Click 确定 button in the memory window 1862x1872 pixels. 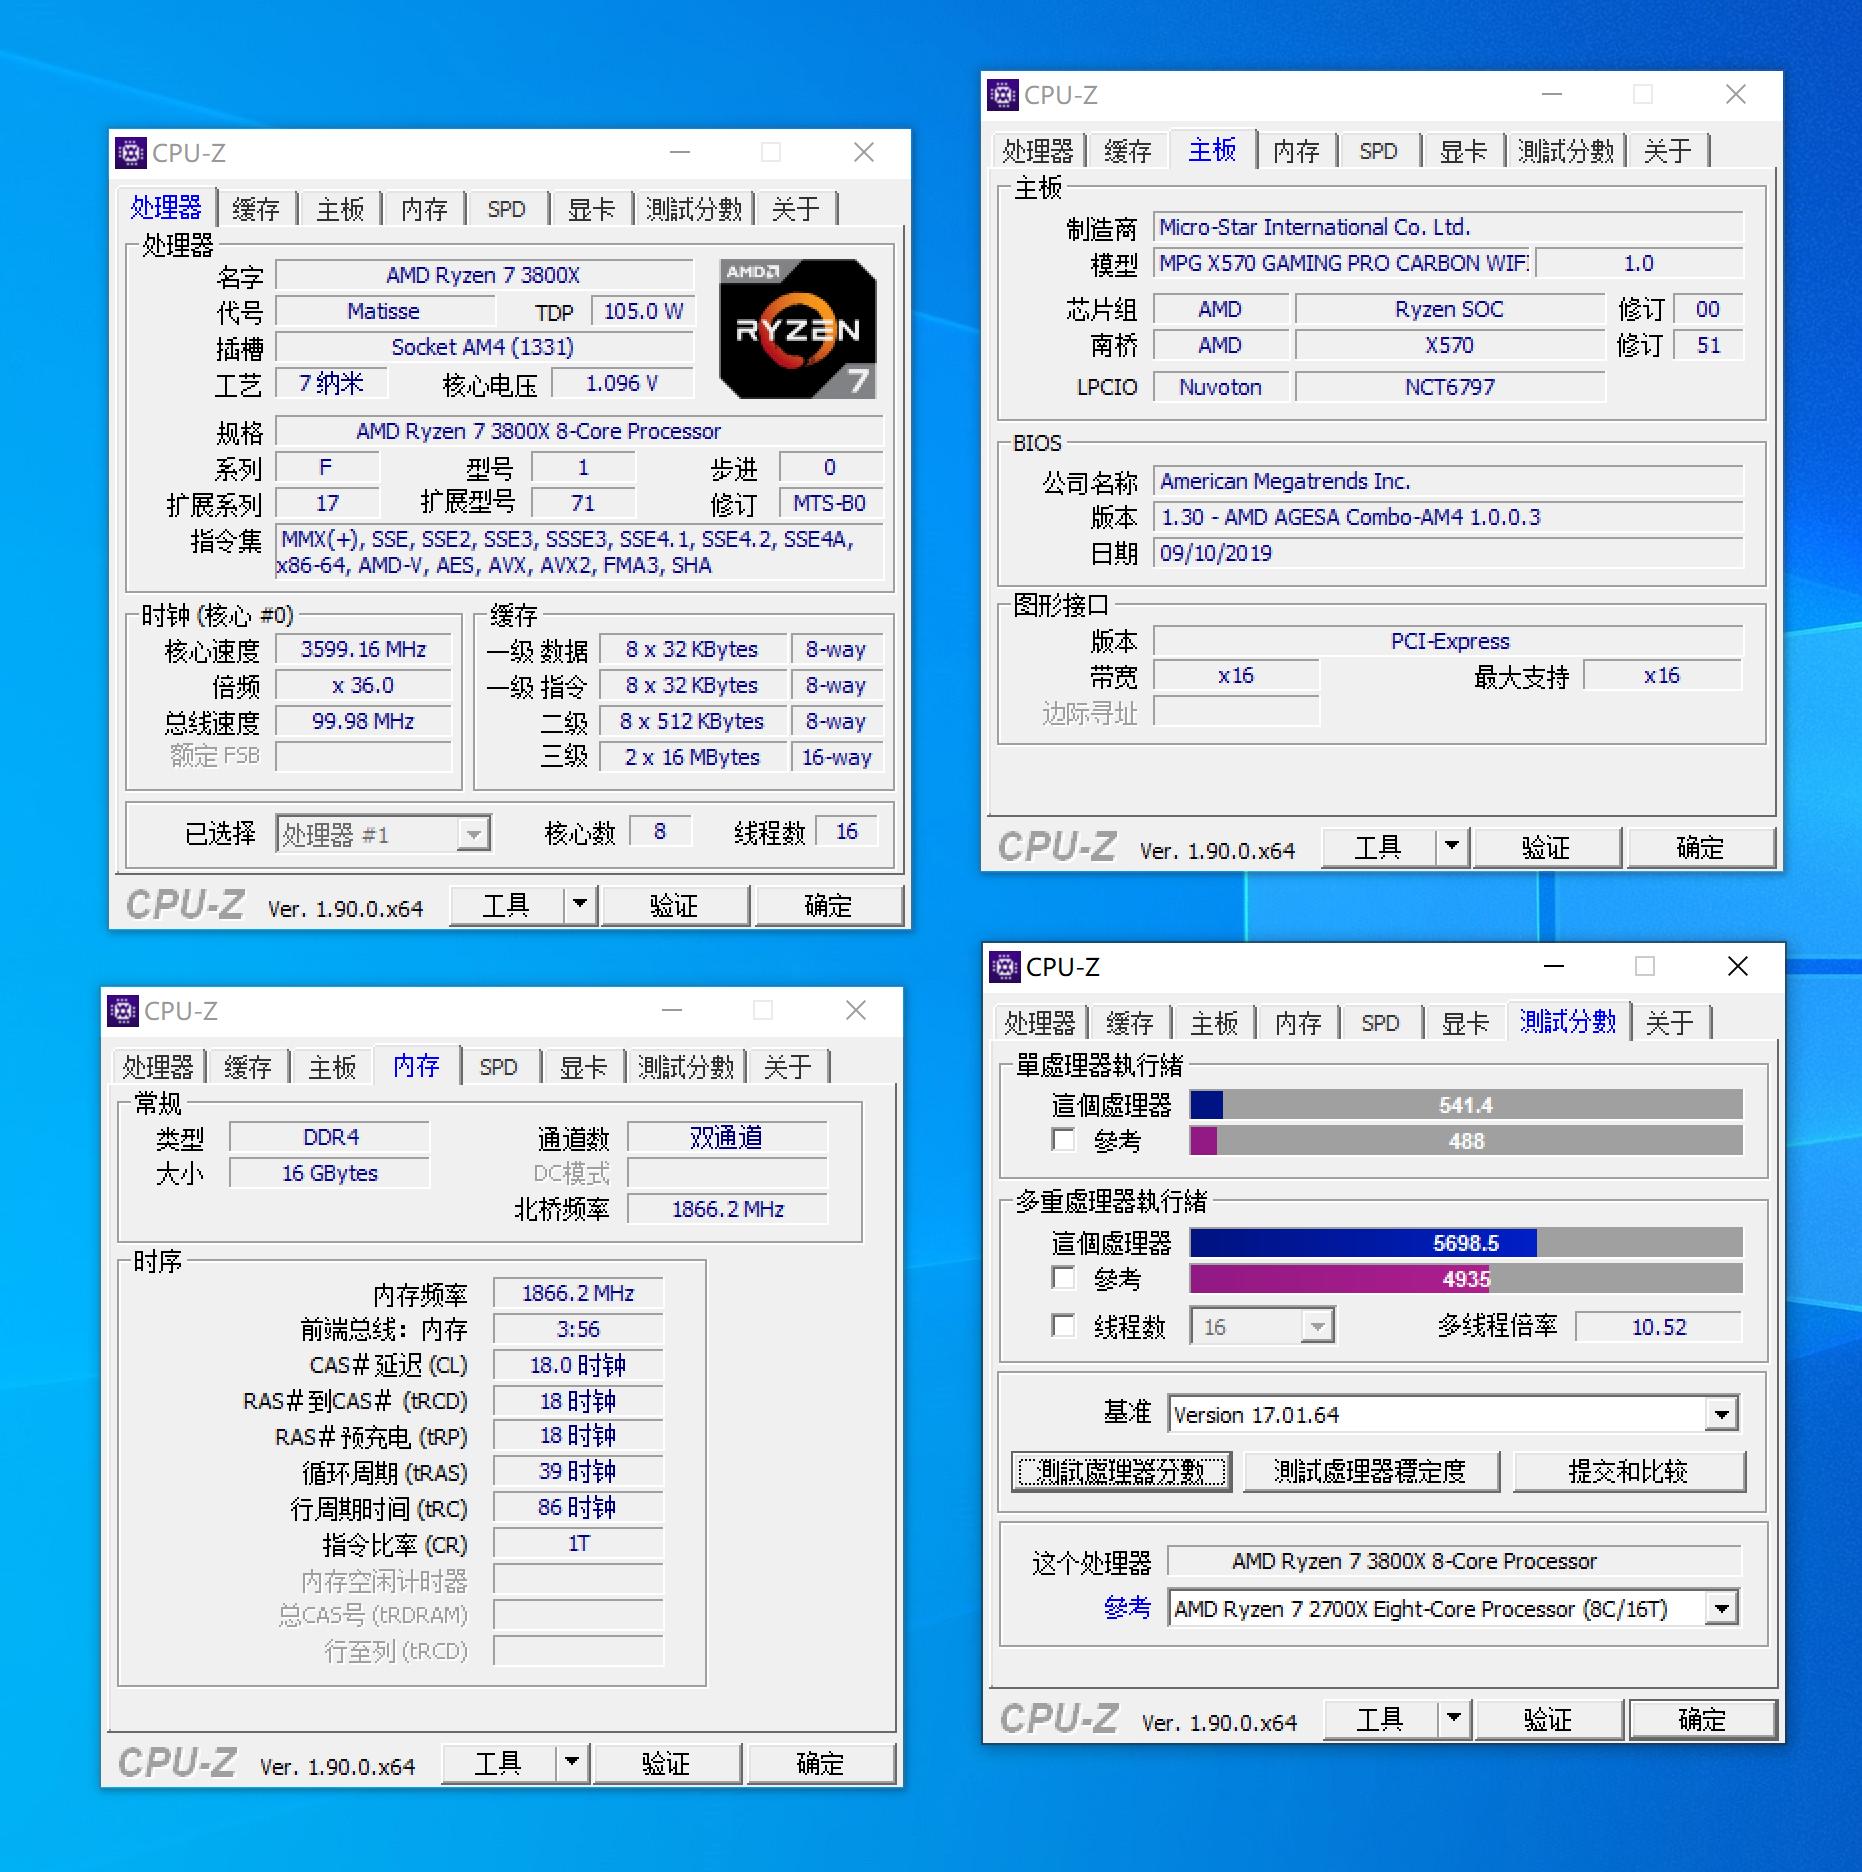[820, 1763]
